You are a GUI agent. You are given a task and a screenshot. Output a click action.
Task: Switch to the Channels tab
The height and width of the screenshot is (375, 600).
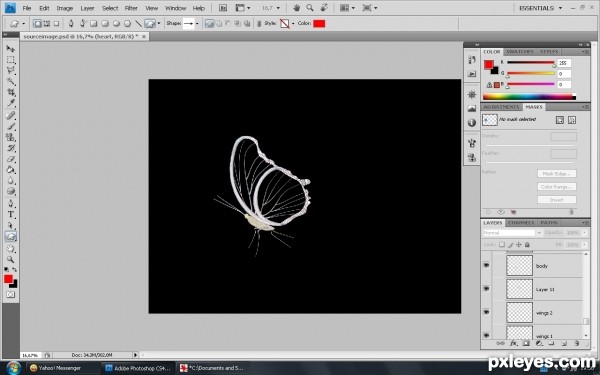coord(521,223)
